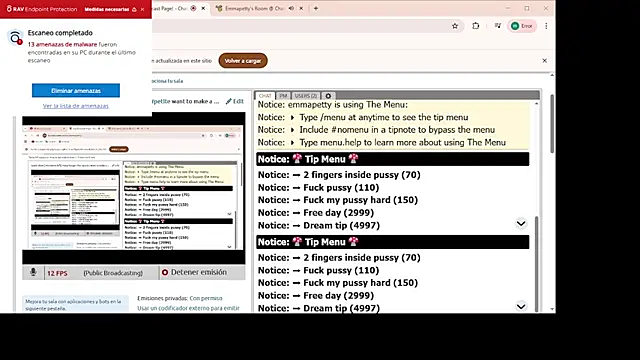The image size is (640, 360).
Task: Open the Chrome three-dot menu
Action: pos(546,26)
